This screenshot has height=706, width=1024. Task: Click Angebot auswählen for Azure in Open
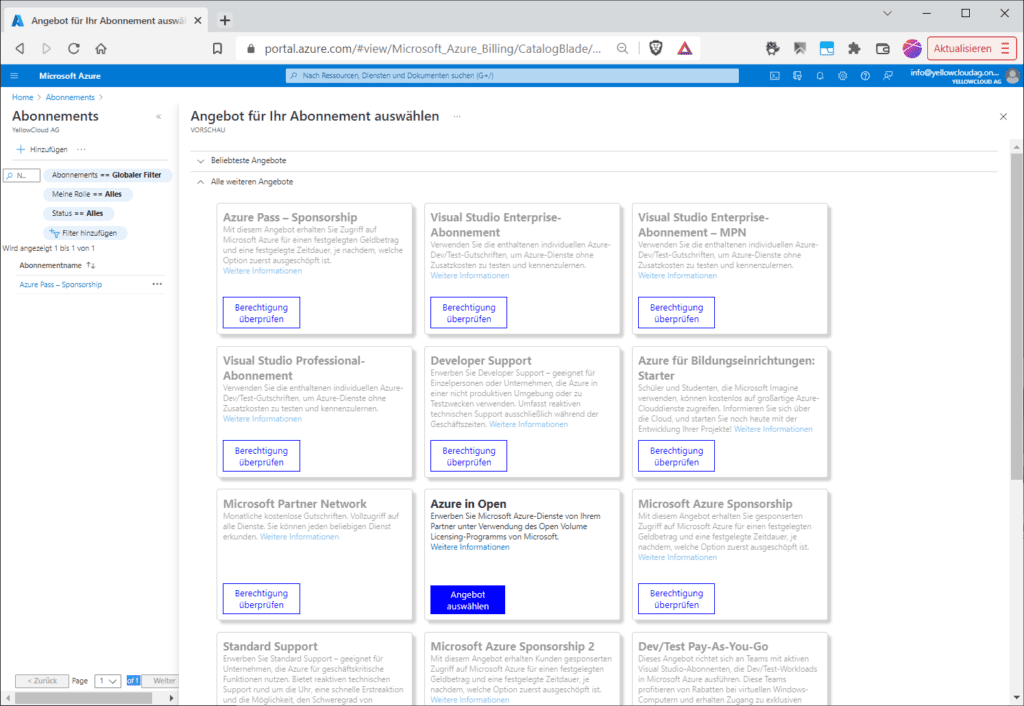pos(468,600)
